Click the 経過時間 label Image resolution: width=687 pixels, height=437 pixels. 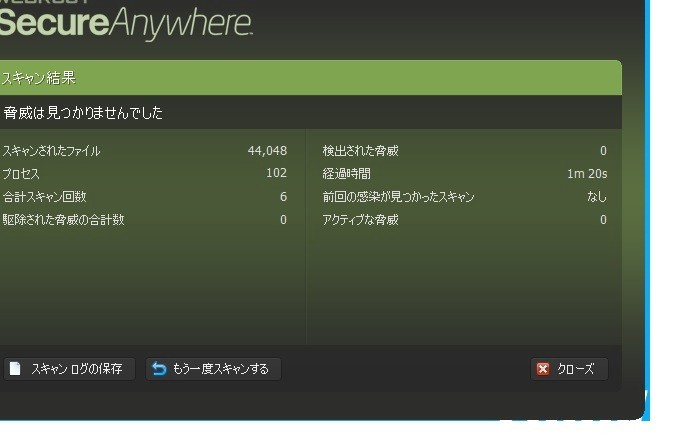pos(347,174)
